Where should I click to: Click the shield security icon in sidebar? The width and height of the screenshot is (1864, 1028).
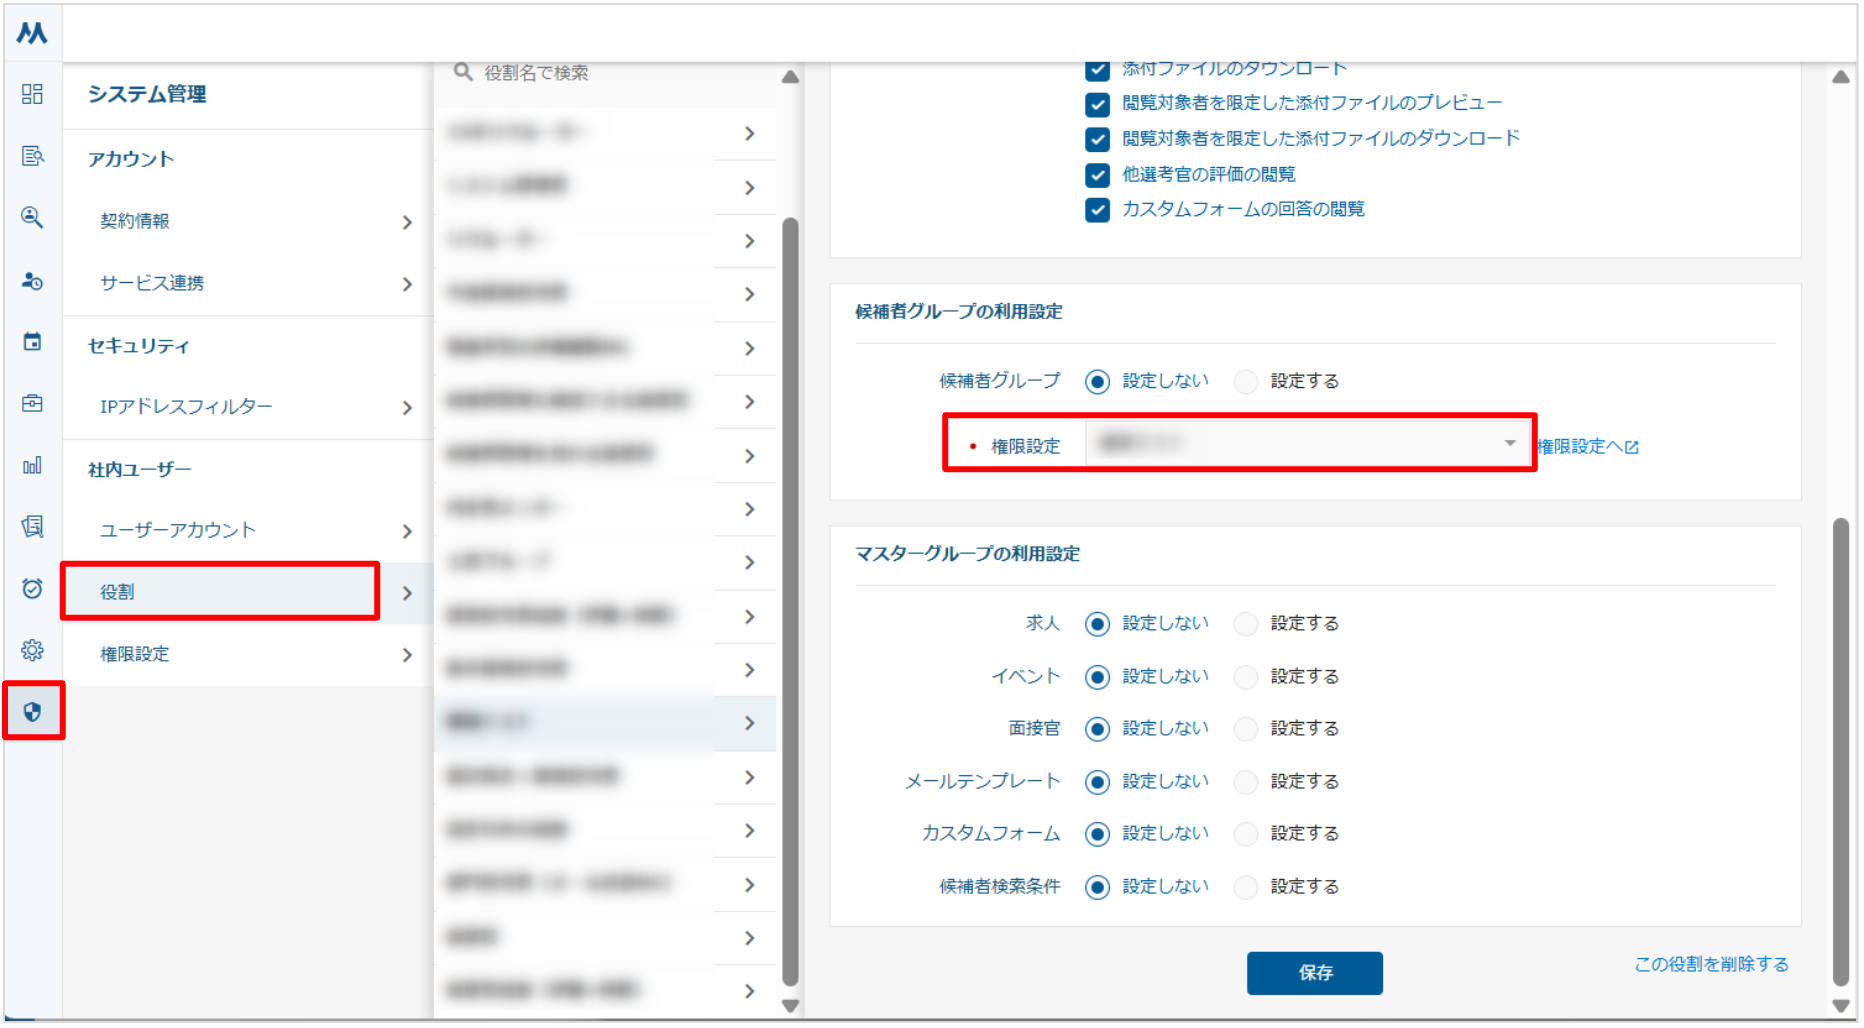pyautogui.click(x=32, y=712)
